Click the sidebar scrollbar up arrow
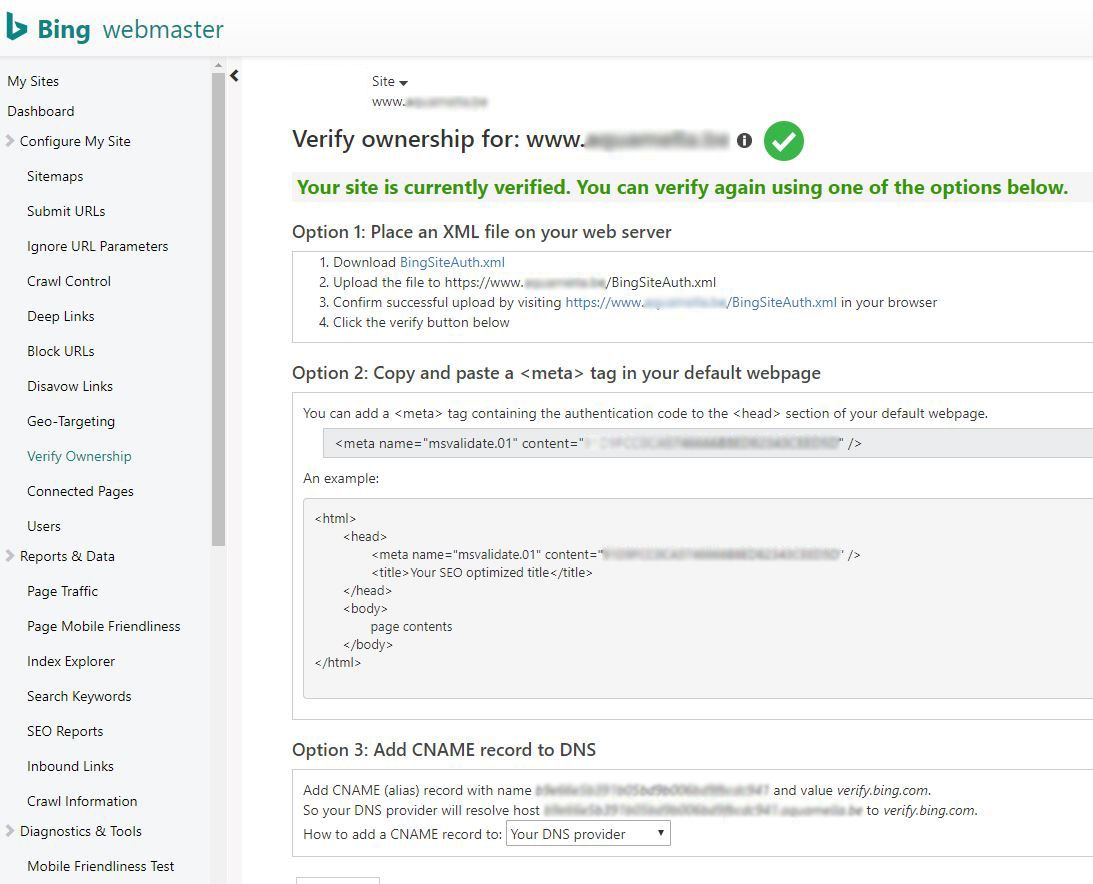This screenshot has width=1093, height=884. point(218,65)
